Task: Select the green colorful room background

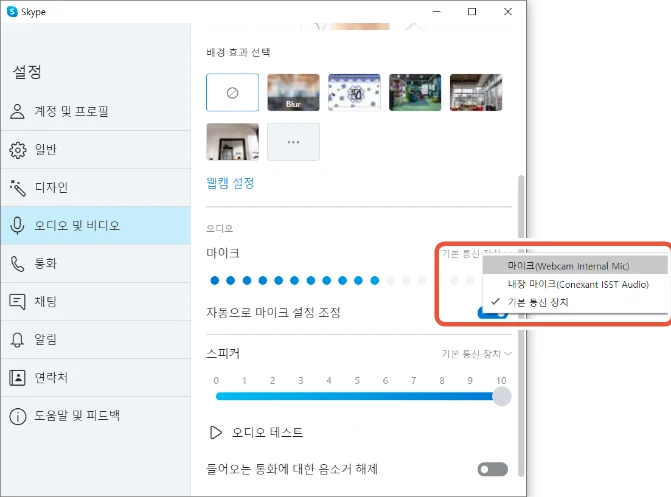Action: 415,92
